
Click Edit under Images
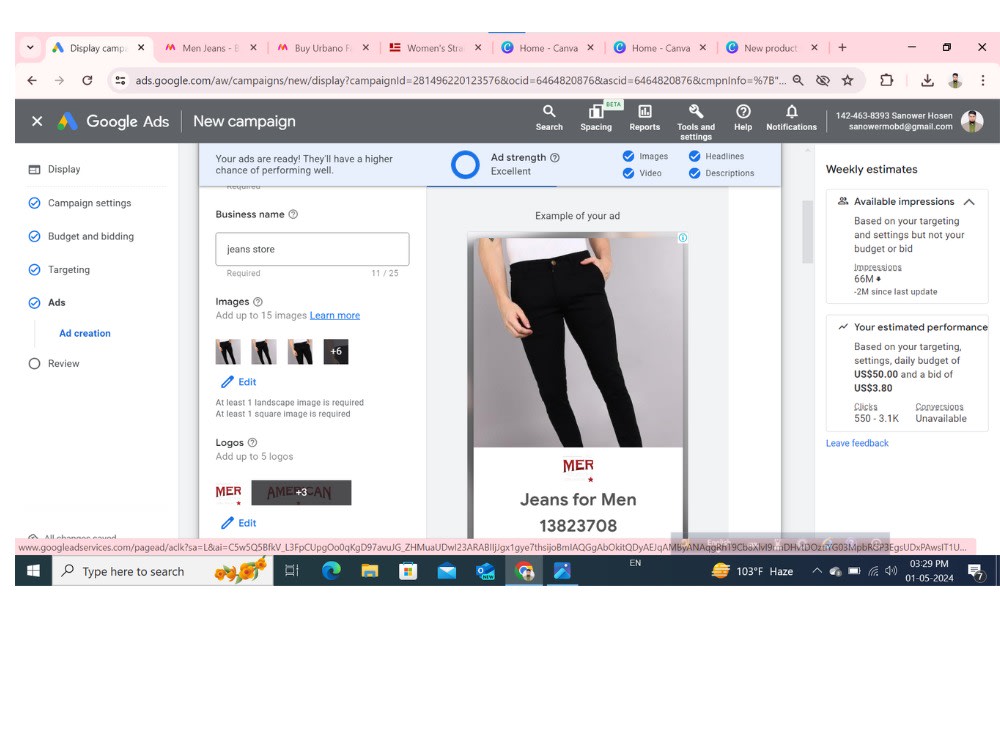click(x=239, y=382)
